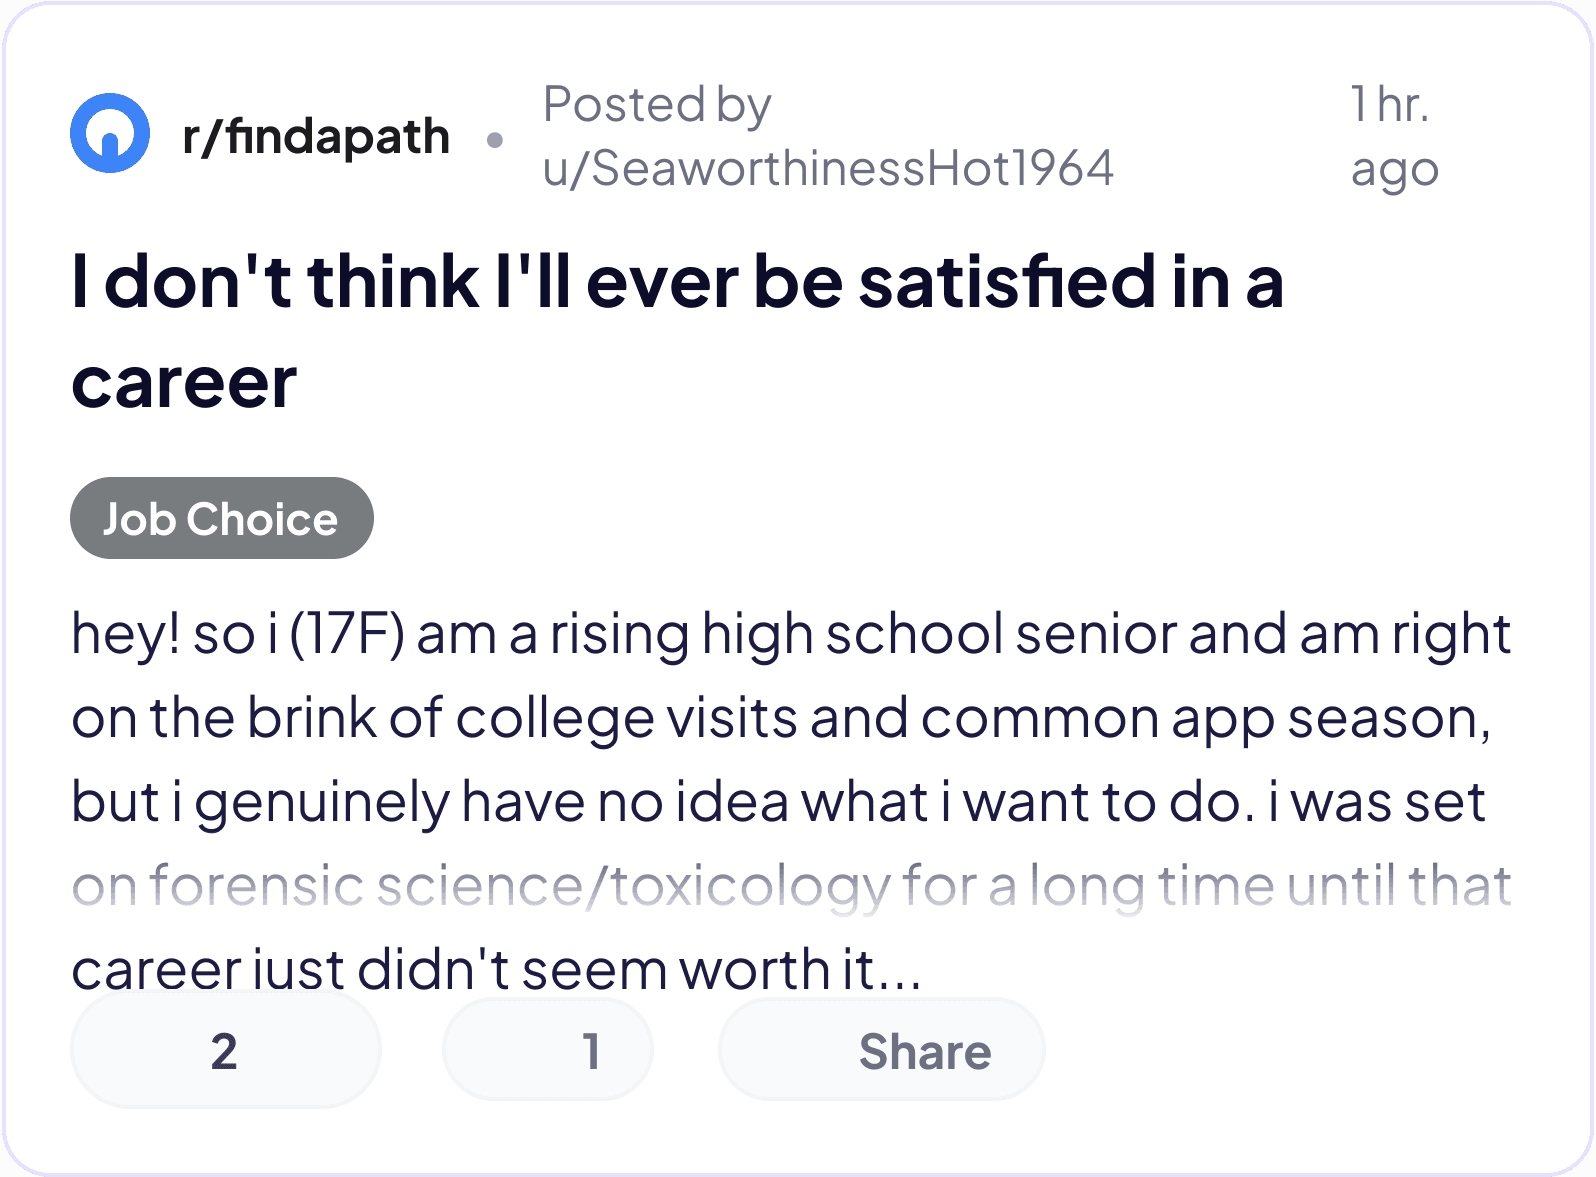
Task: Click the r/findapath subreddit avatar icon
Action: tap(110, 133)
